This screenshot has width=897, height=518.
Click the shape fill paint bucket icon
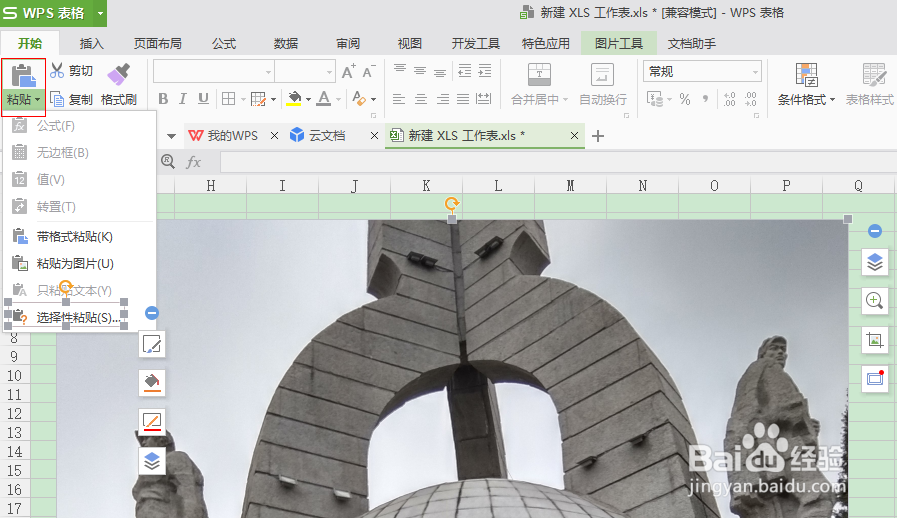pos(152,382)
